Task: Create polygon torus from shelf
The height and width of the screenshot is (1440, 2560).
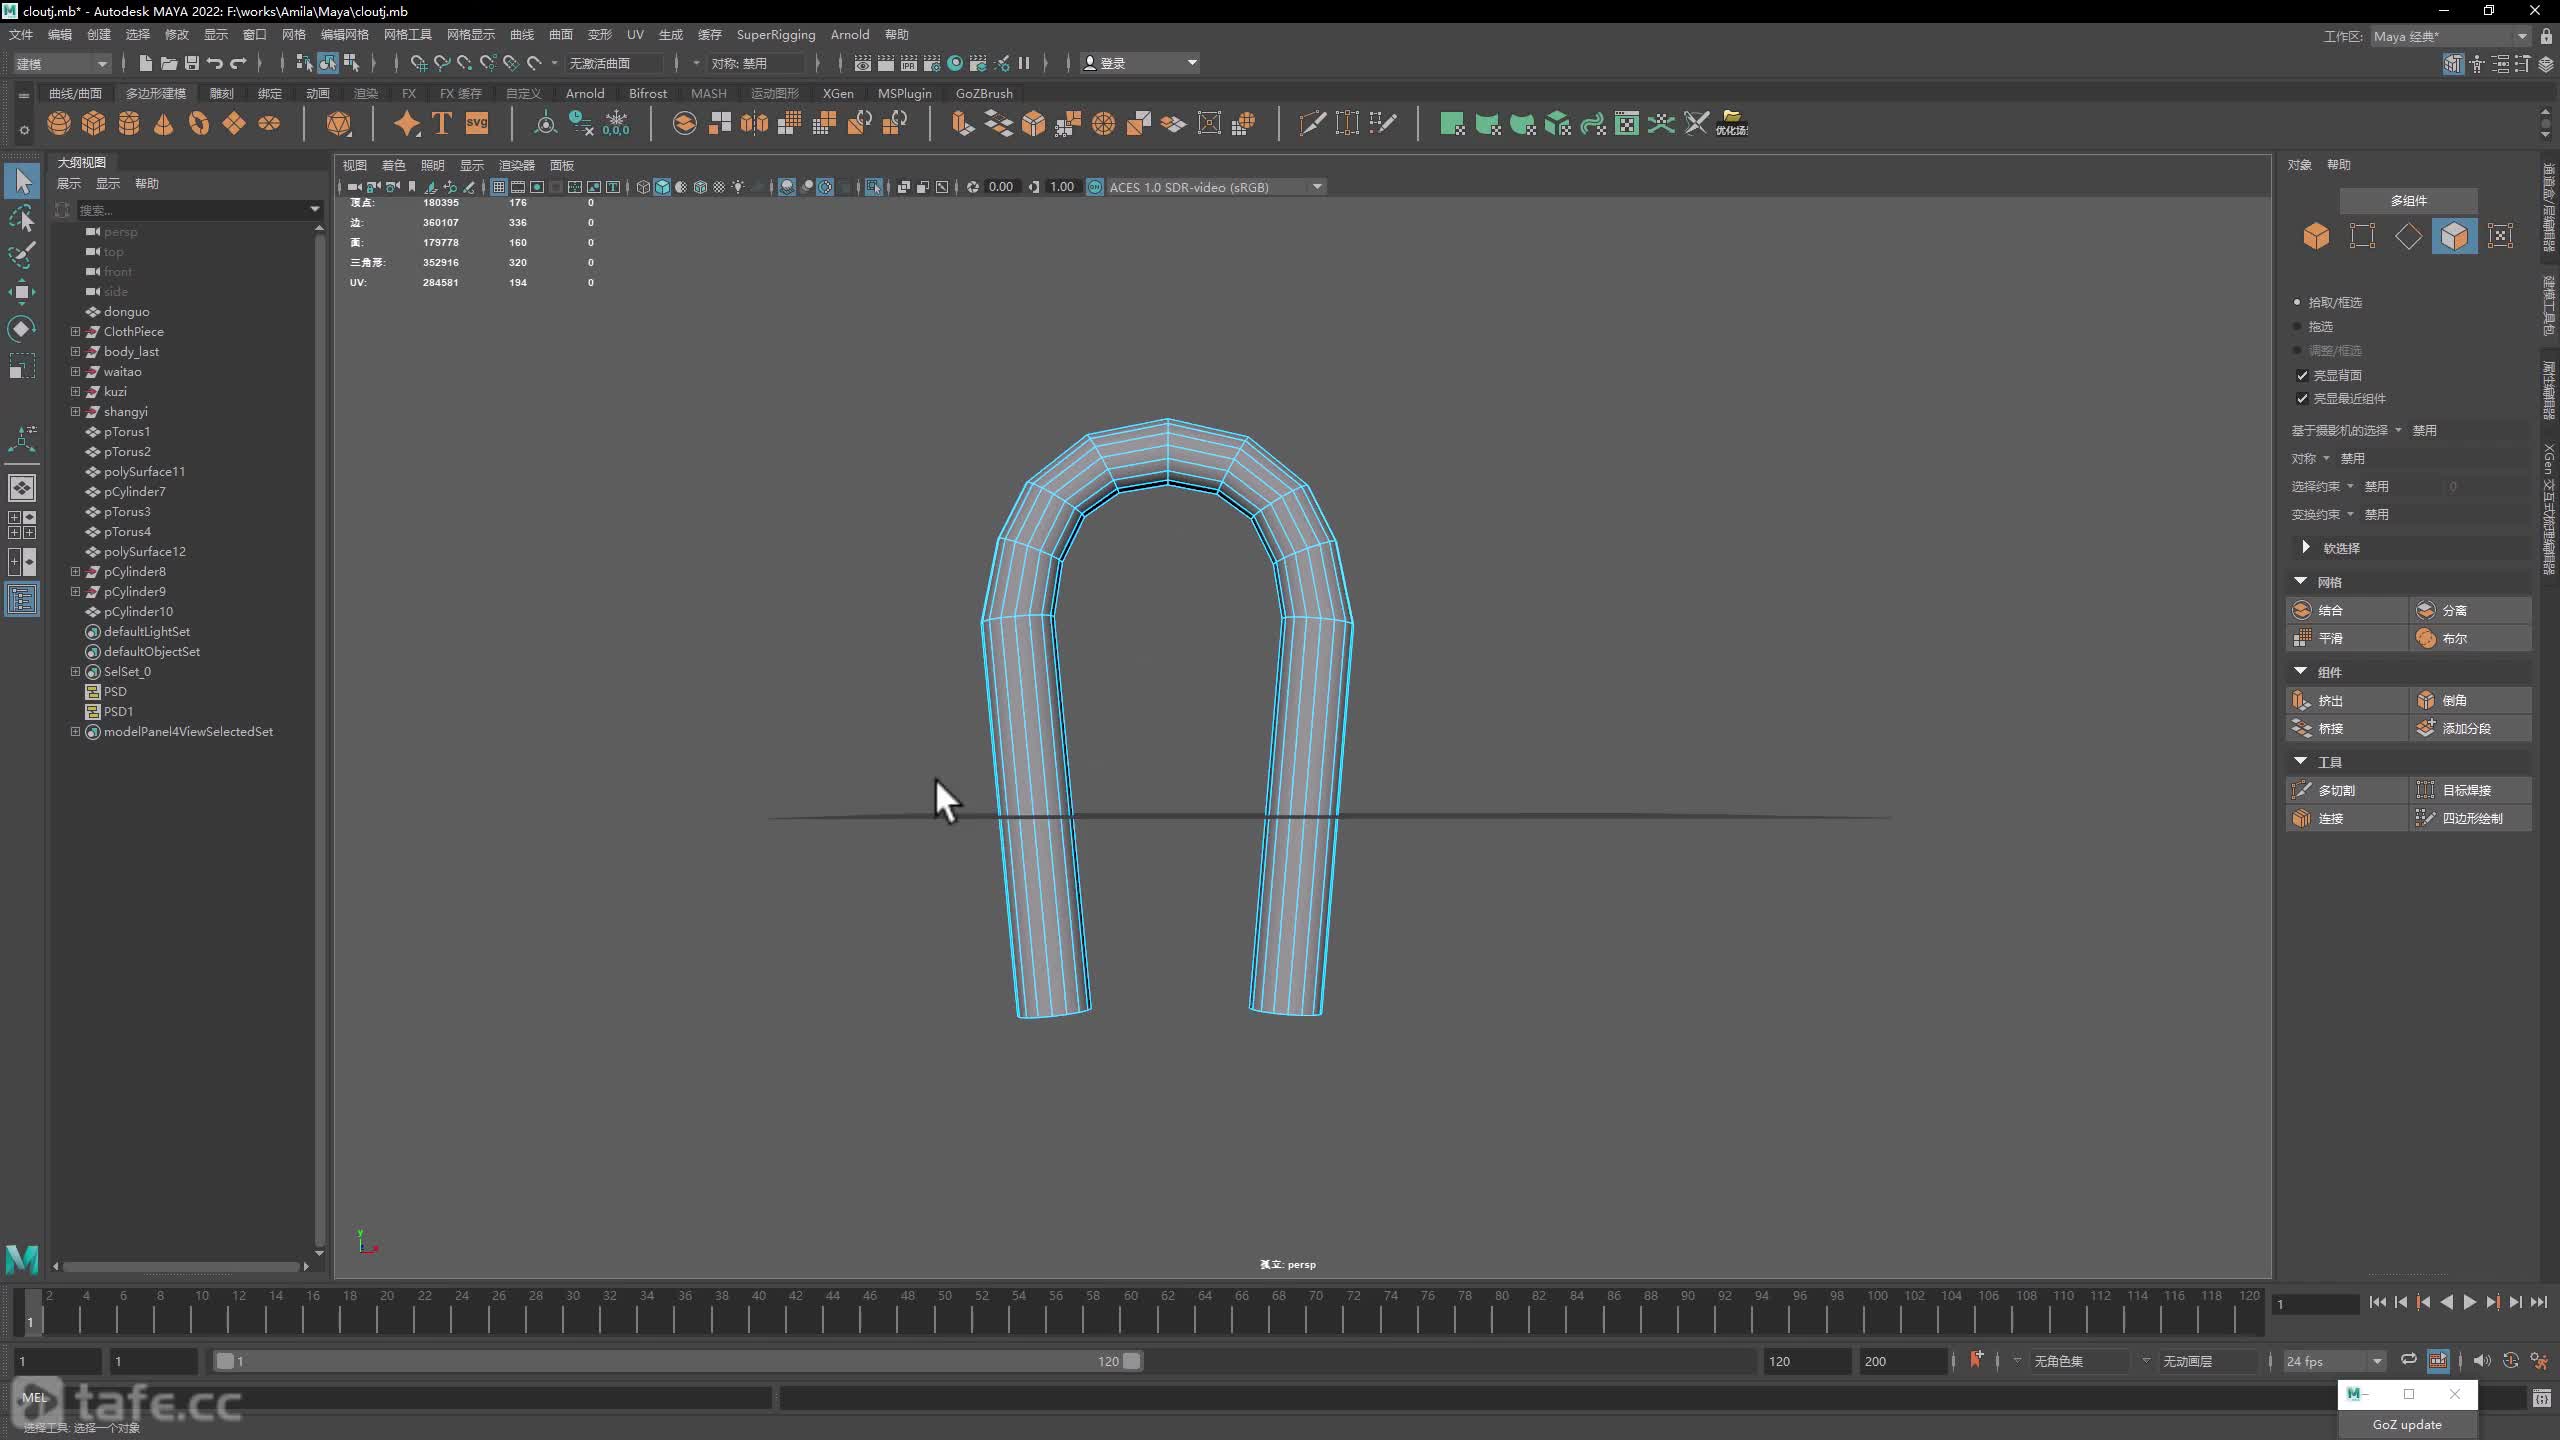Action: pos(199,124)
